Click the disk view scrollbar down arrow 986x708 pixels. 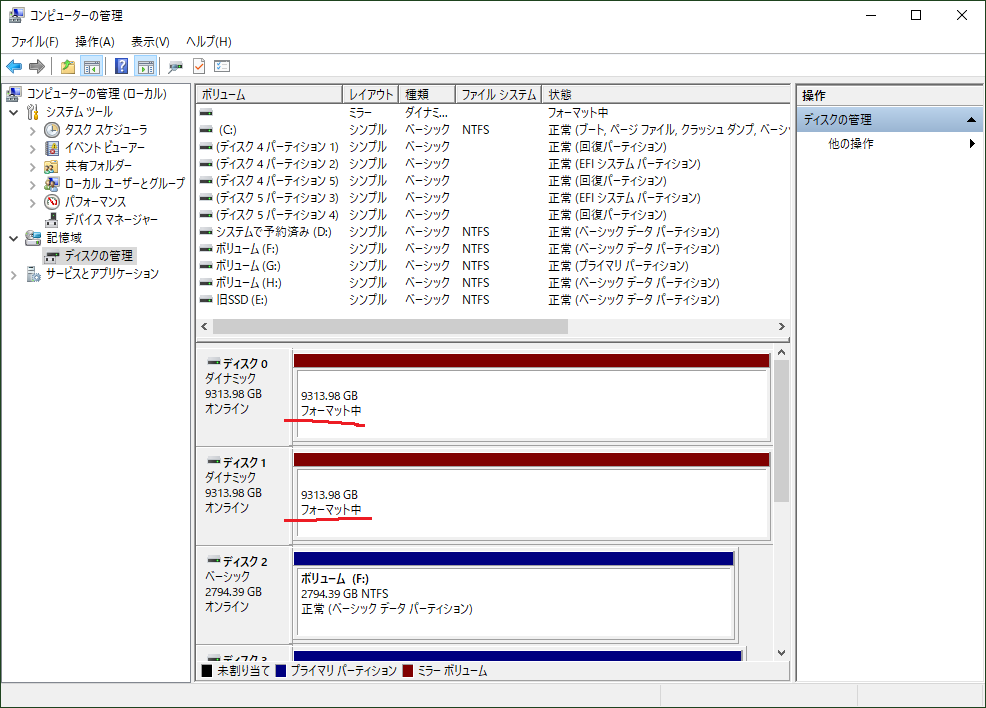coord(782,653)
